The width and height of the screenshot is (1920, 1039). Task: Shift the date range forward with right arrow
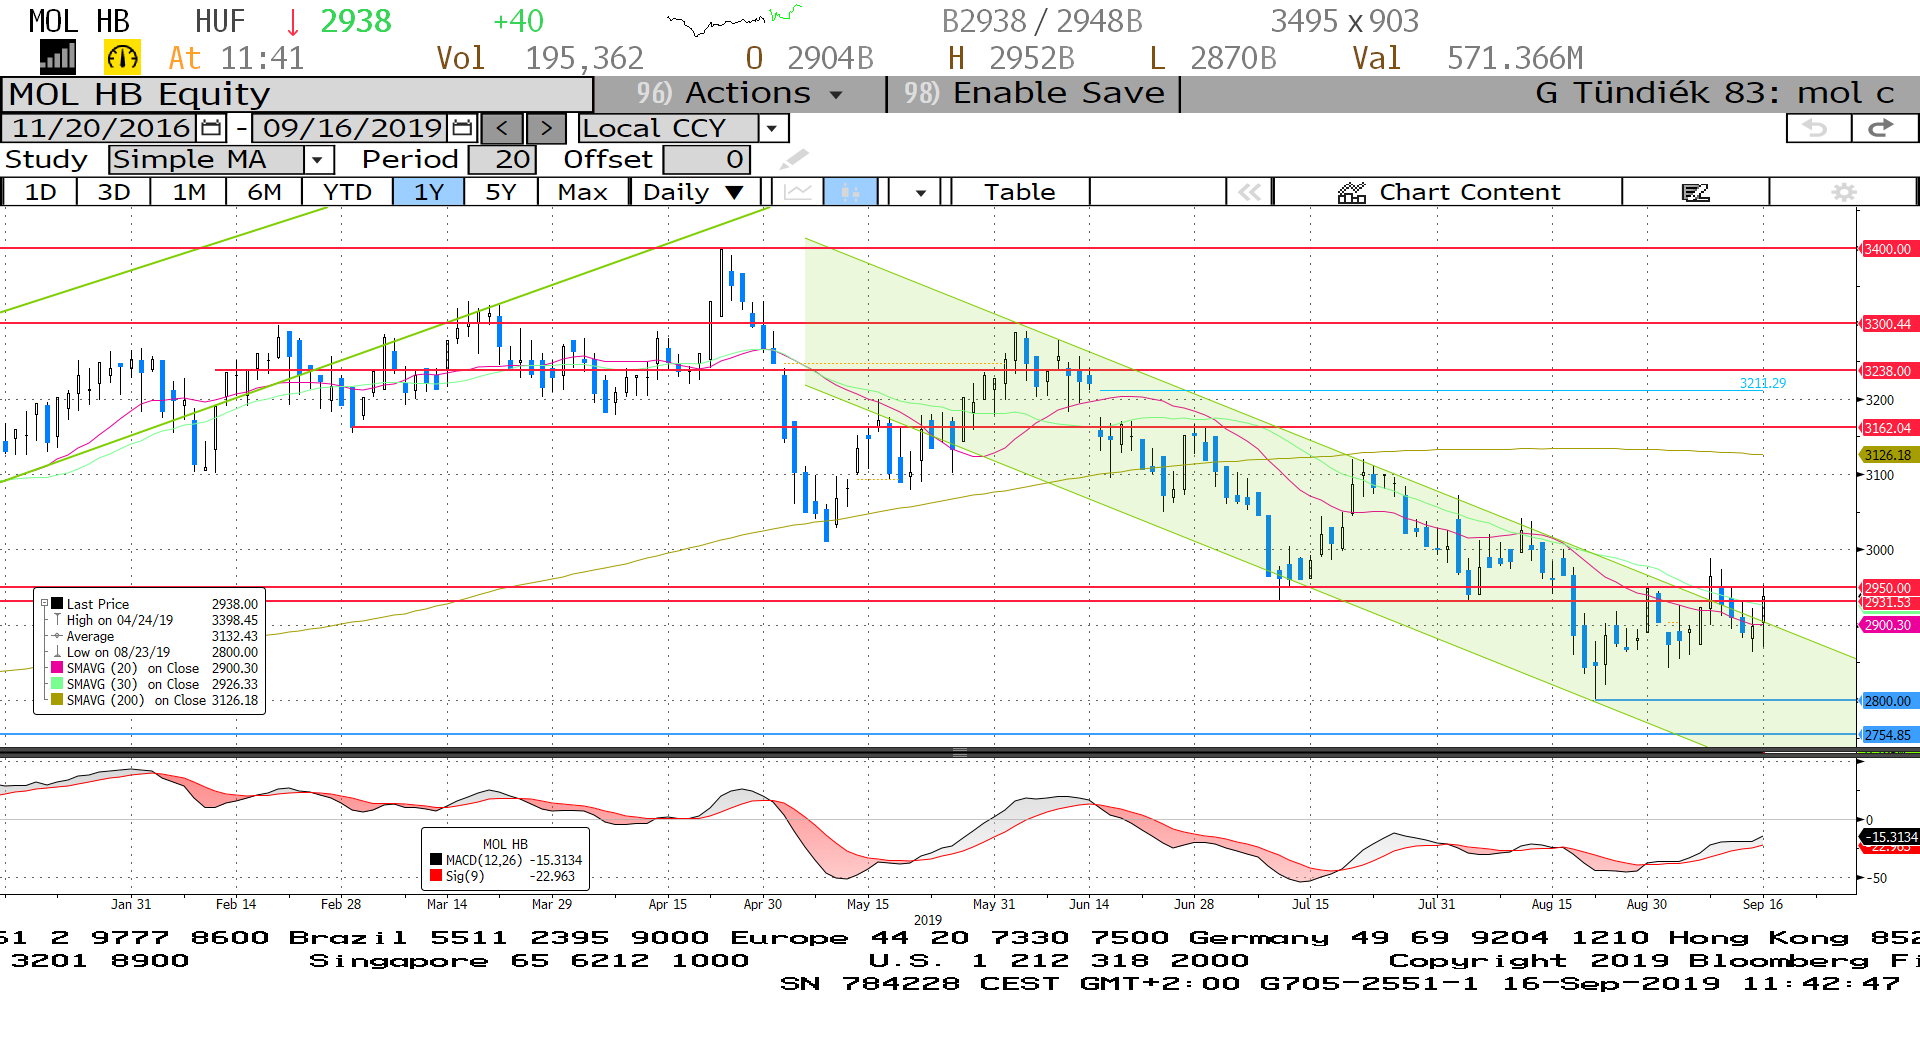coord(546,128)
